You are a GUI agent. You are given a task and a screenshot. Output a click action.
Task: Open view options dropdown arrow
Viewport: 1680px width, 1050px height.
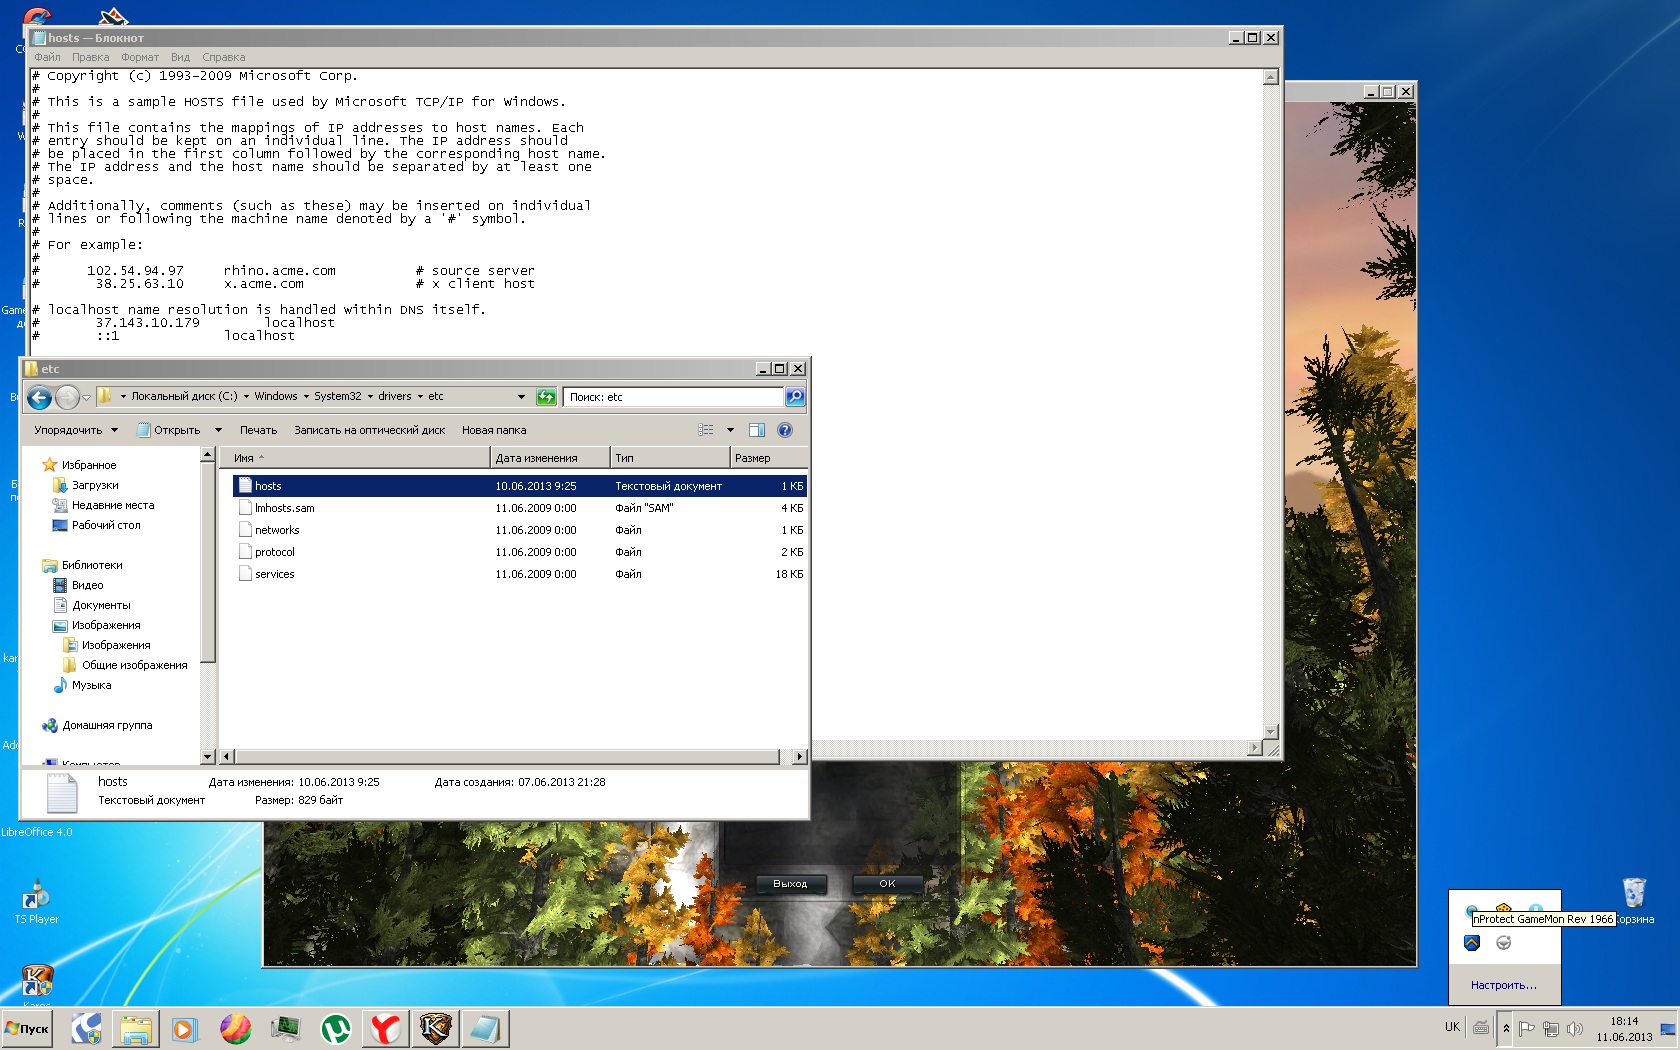(730, 430)
